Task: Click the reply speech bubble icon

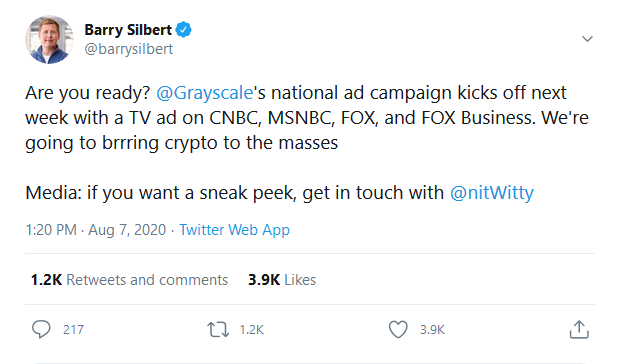Action: click(x=41, y=330)
